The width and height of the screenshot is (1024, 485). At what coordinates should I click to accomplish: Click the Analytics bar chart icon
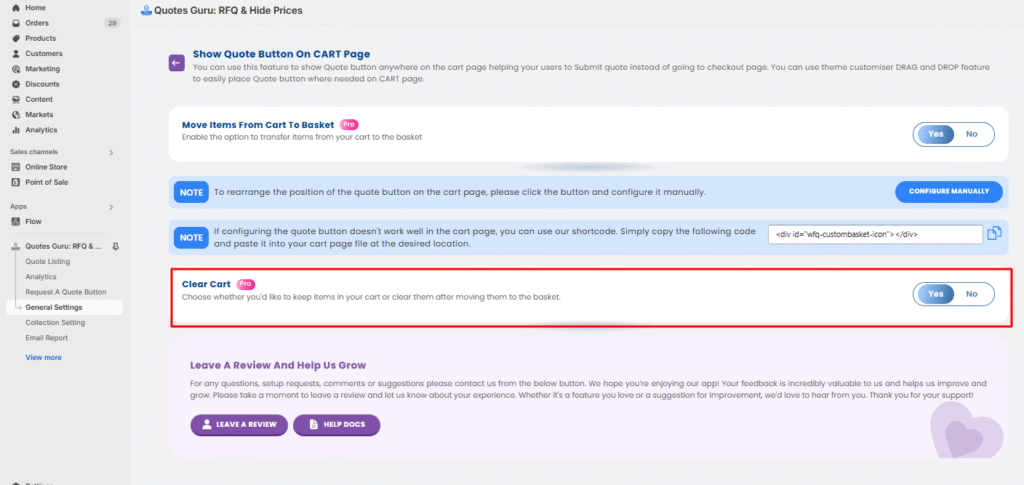tap(16, 129)
